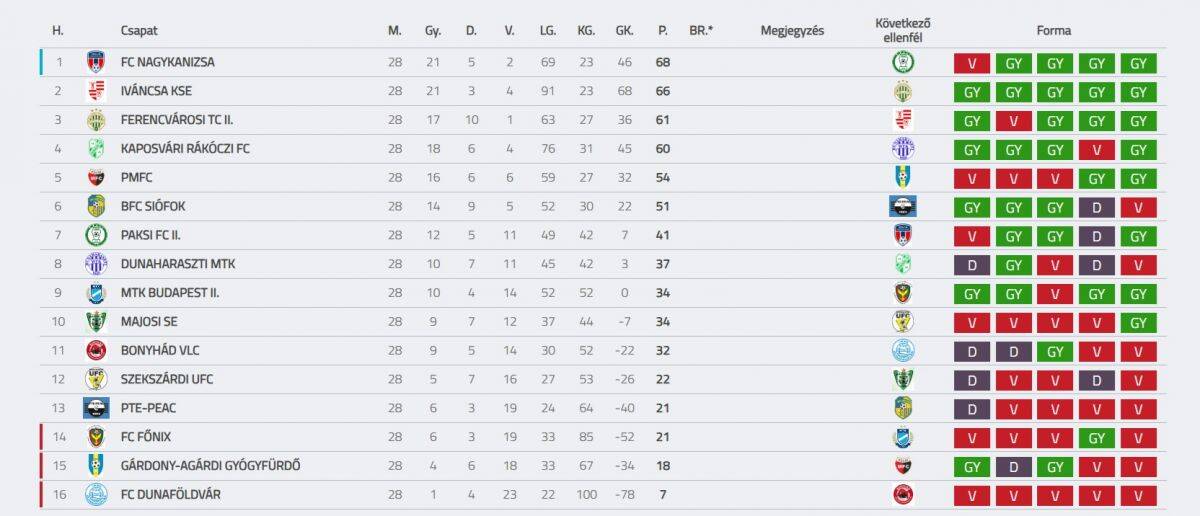Click the Iváncsa KSE team crest

pyautogui.click(x=96, y=91)
